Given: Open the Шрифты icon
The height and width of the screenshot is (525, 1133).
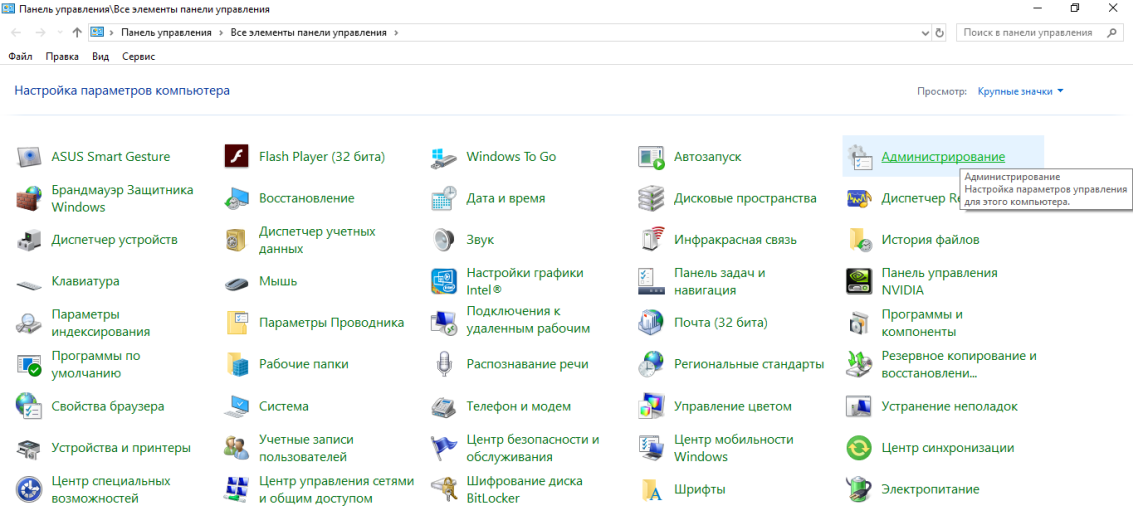Looking at the screenshot, I should click(x=652, y=489).
